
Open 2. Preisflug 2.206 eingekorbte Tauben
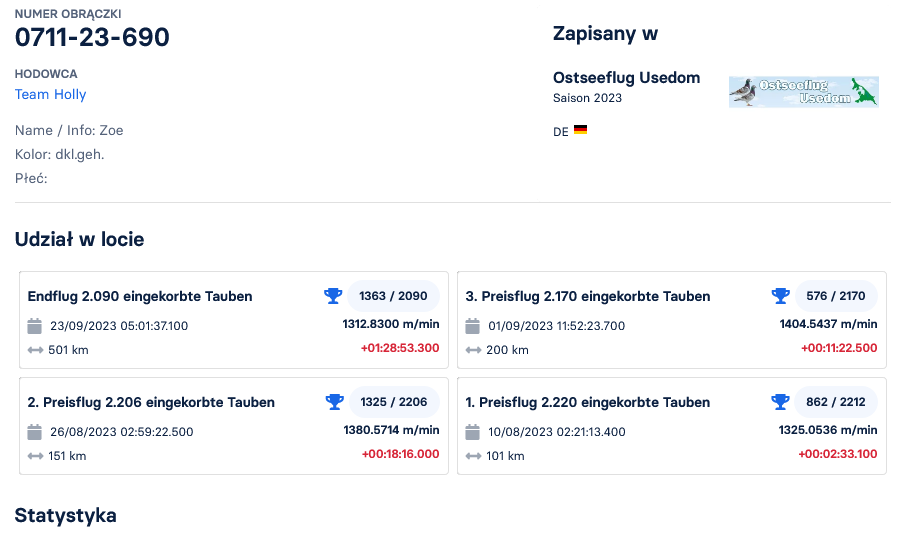151,403
